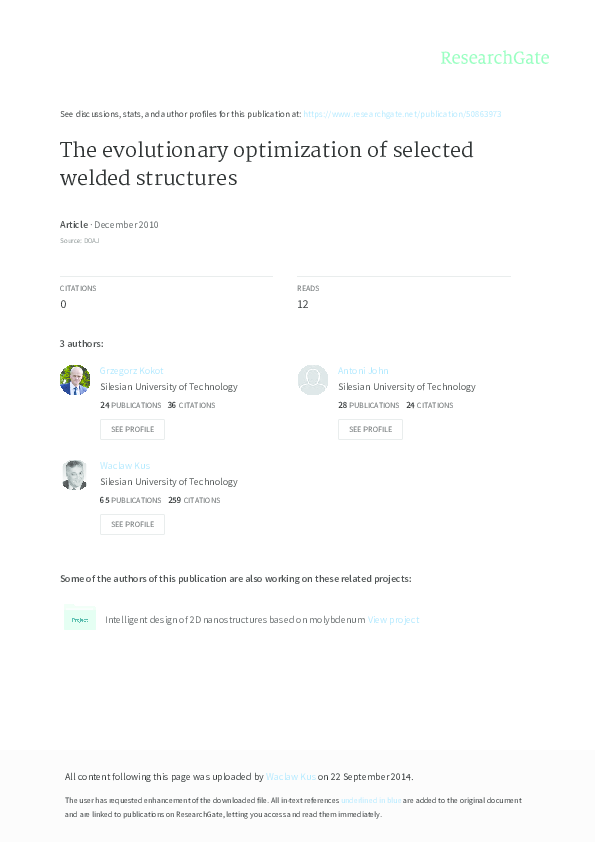
Task: Click the green Project badge
Action: (80, 619)
